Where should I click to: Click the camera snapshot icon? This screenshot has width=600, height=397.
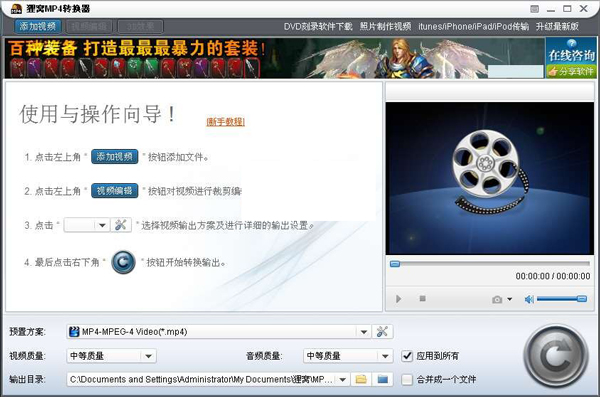click(497, 299)
